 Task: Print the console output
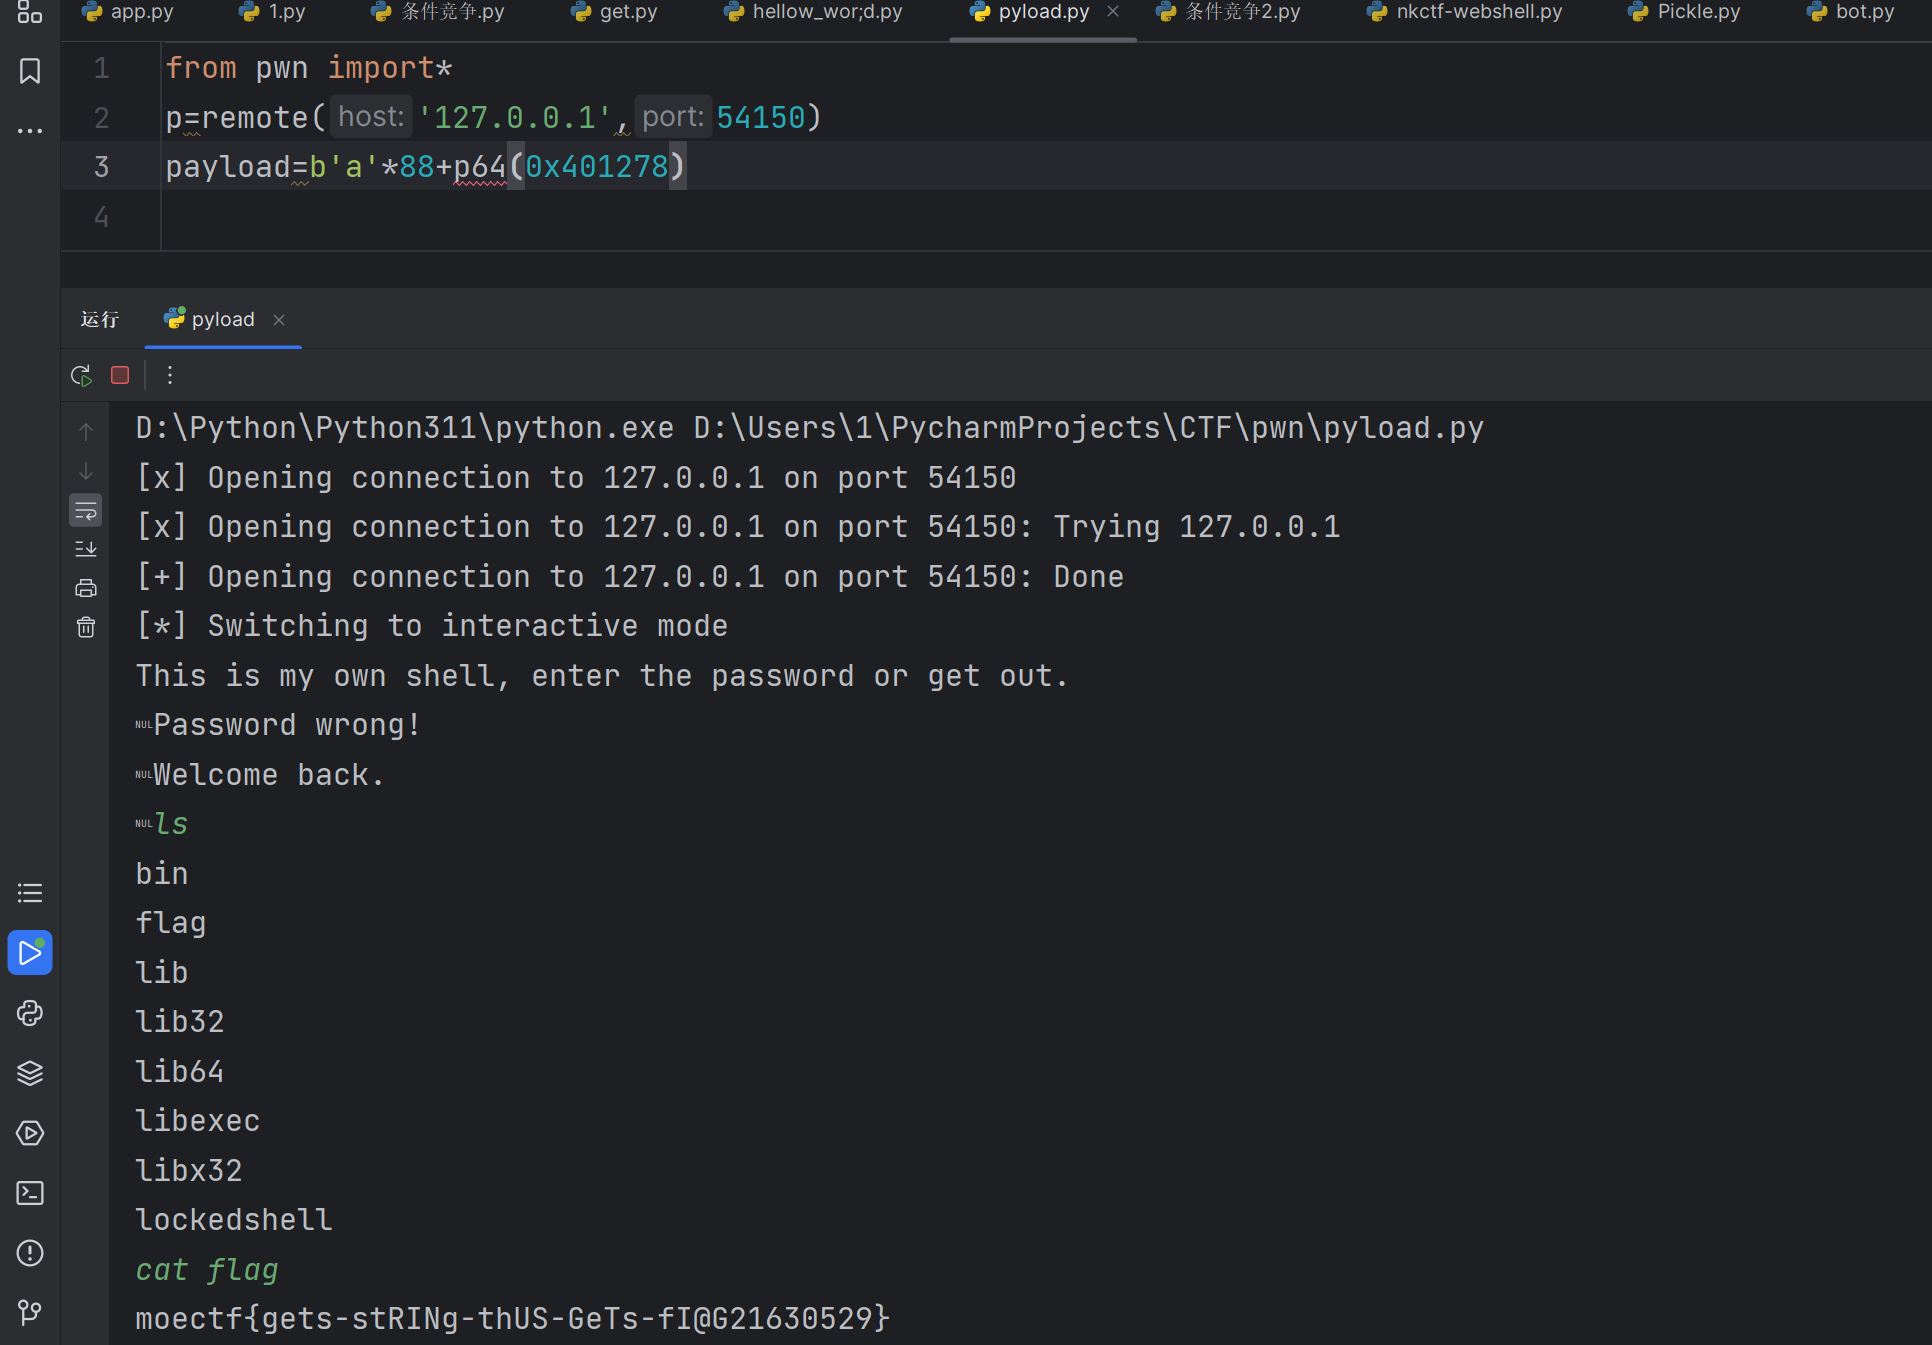click(x=86, y=588)
